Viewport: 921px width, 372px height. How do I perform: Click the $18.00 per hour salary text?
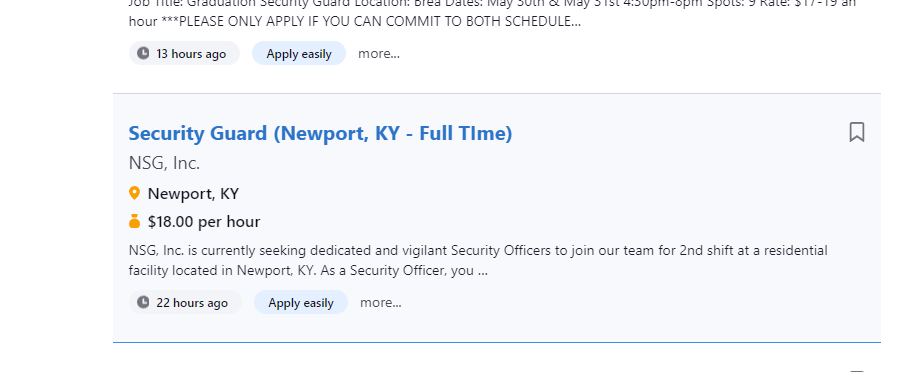(204, 222)
